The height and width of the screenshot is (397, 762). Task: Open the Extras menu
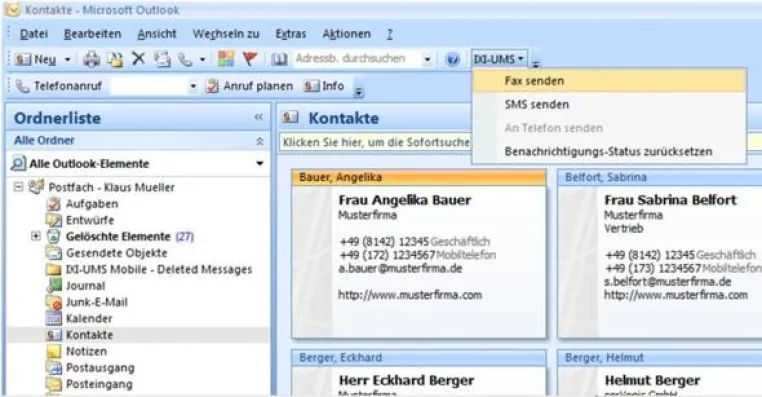click(291, 34)
